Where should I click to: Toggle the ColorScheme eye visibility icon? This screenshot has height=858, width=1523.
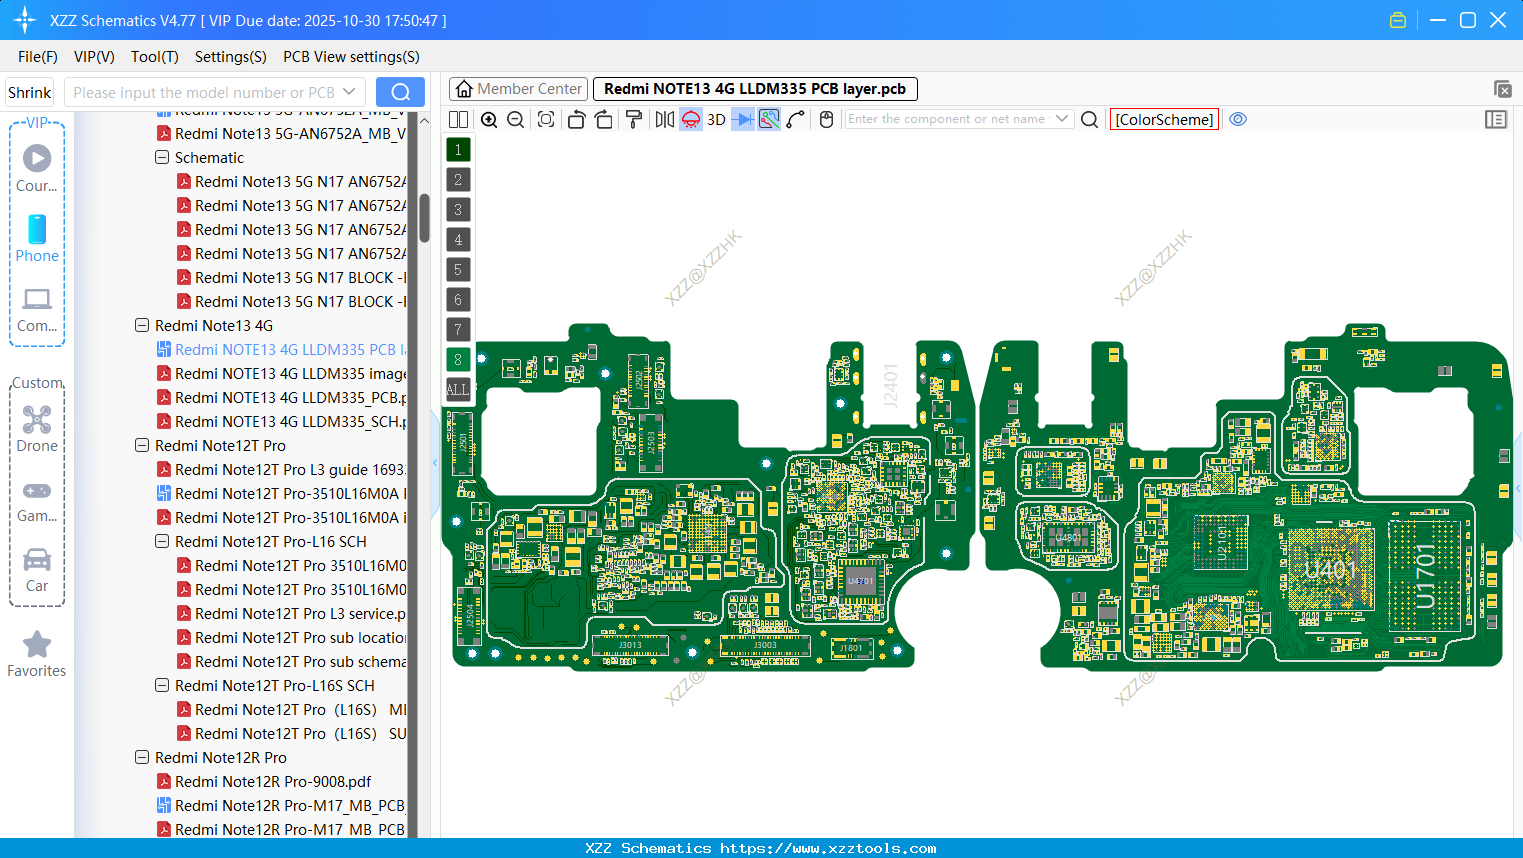1238,119
